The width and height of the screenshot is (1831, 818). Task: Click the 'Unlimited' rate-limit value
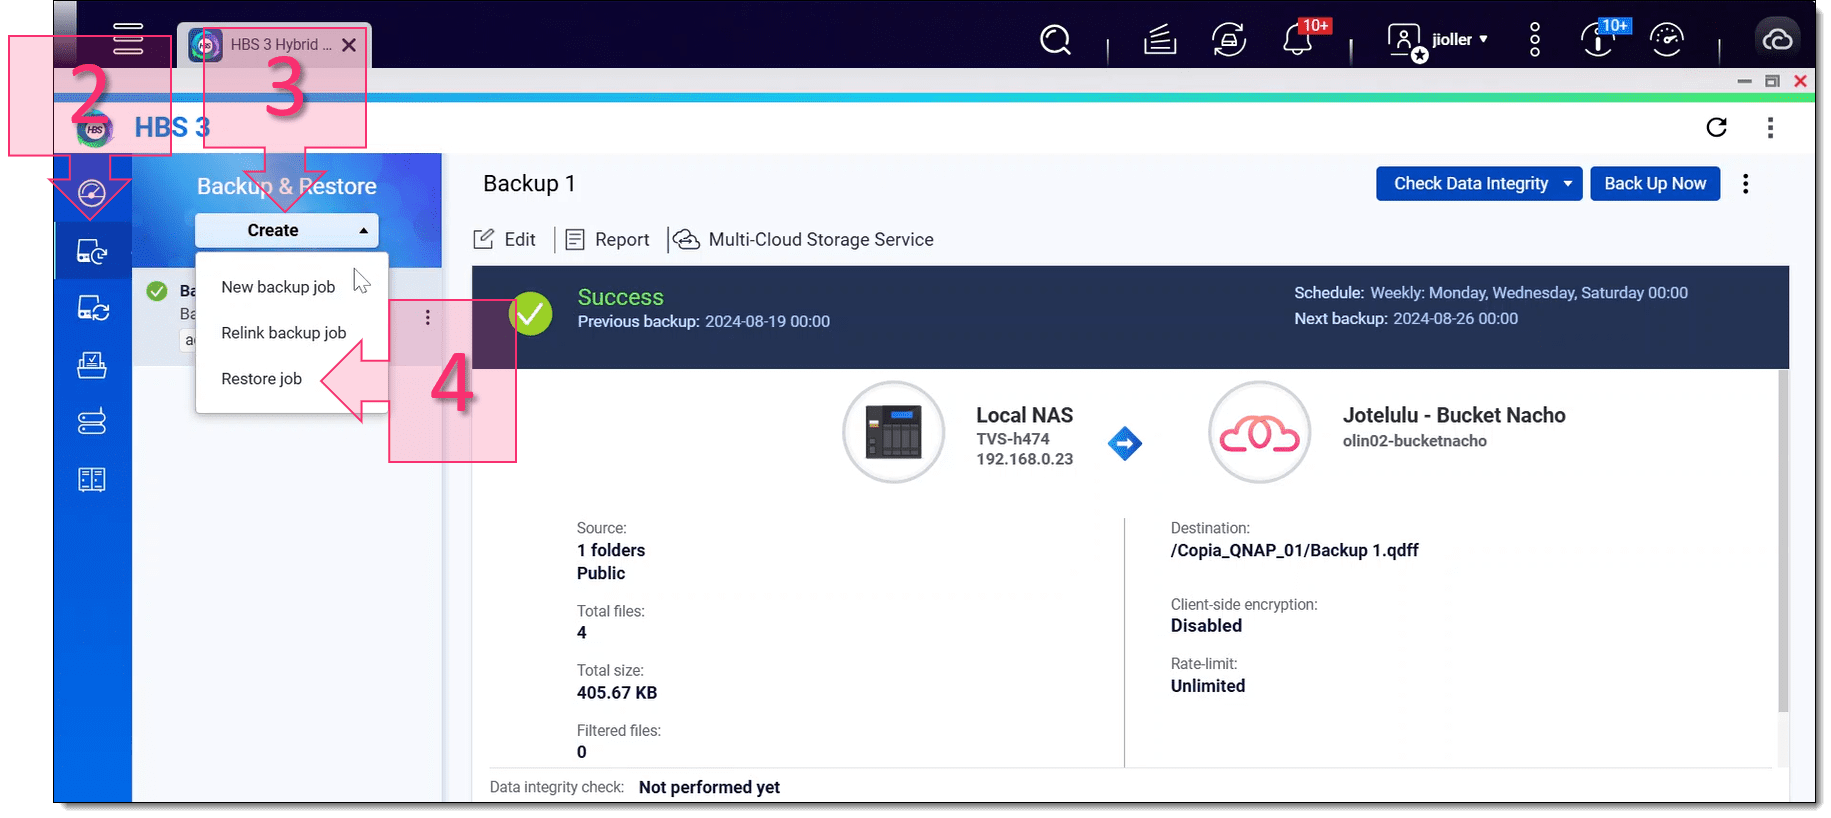(x=1208, y=686)
